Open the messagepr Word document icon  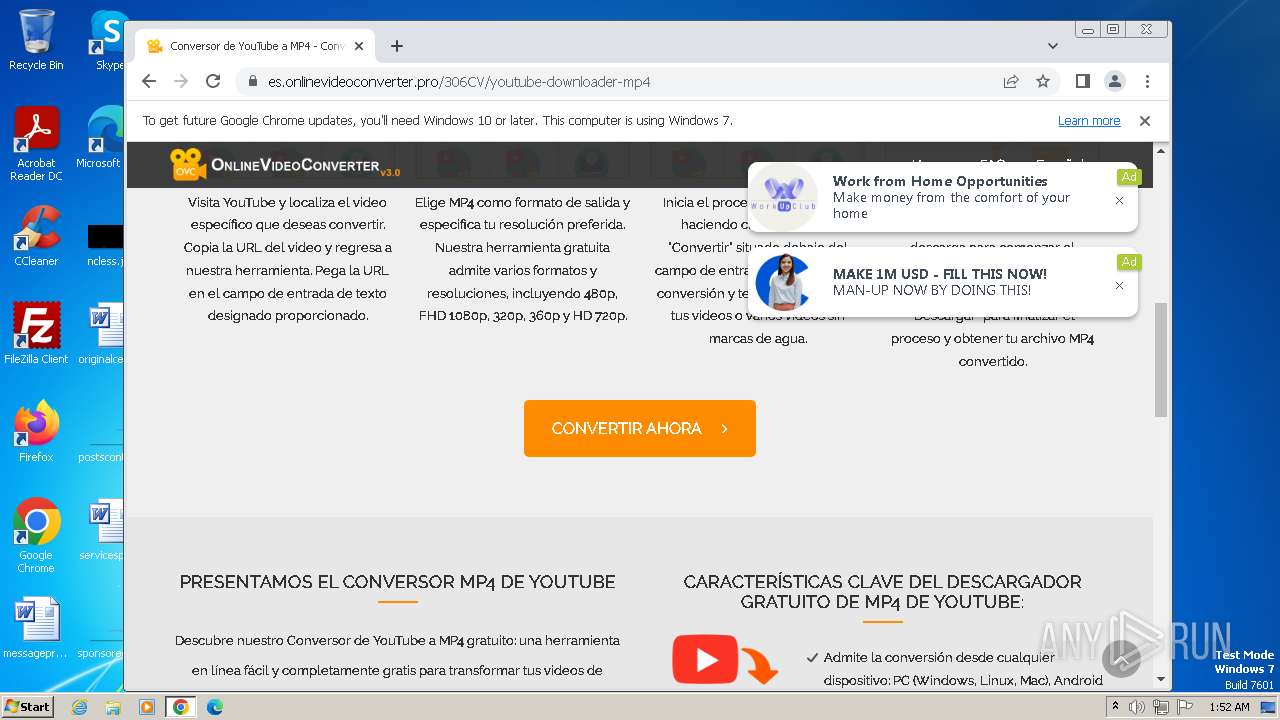pos(36,628)
